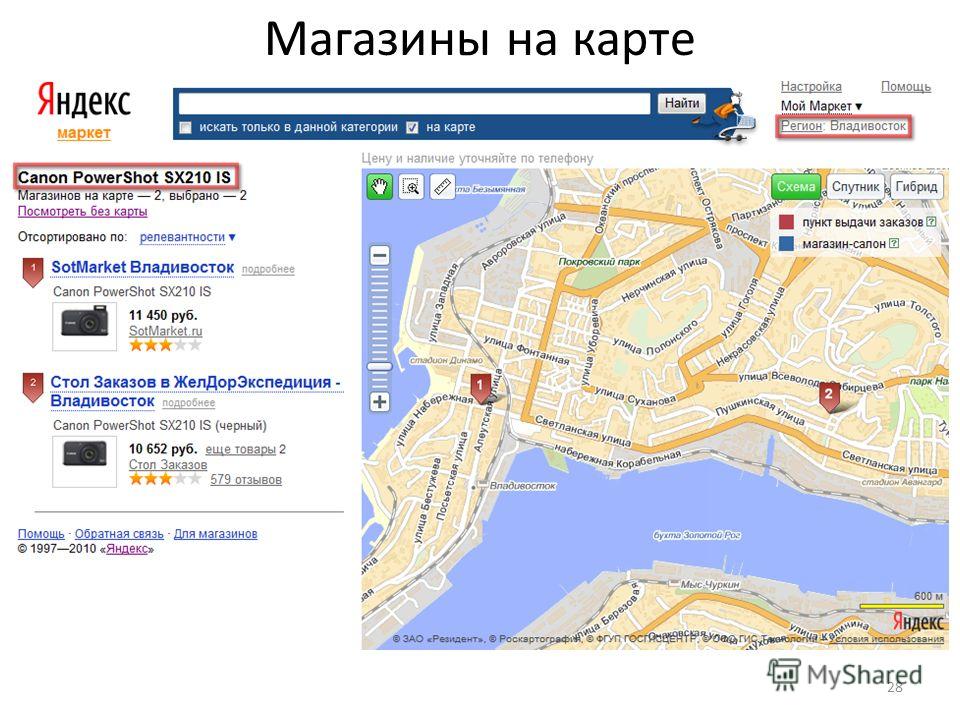Open SotMarket Владивосток store link

coord(143,267)
